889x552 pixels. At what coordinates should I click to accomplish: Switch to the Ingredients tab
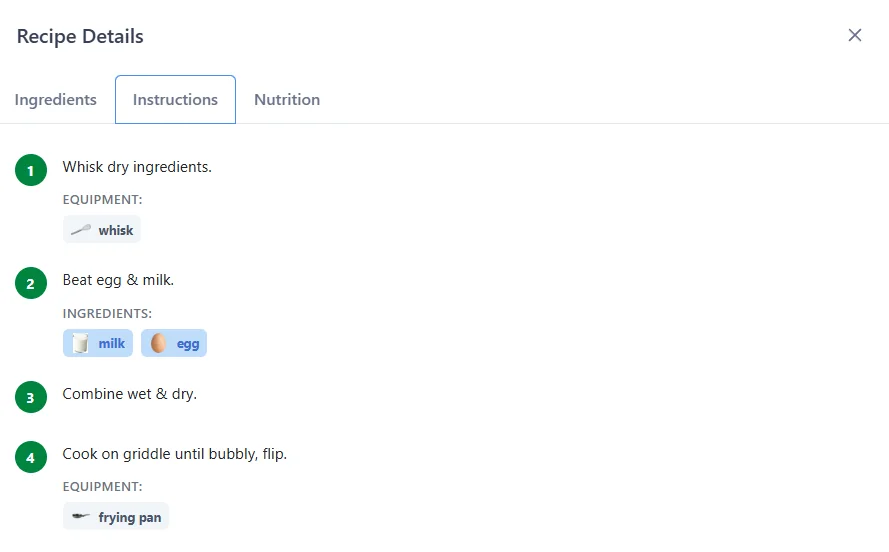pyautogui.click(x=56, y=100)
